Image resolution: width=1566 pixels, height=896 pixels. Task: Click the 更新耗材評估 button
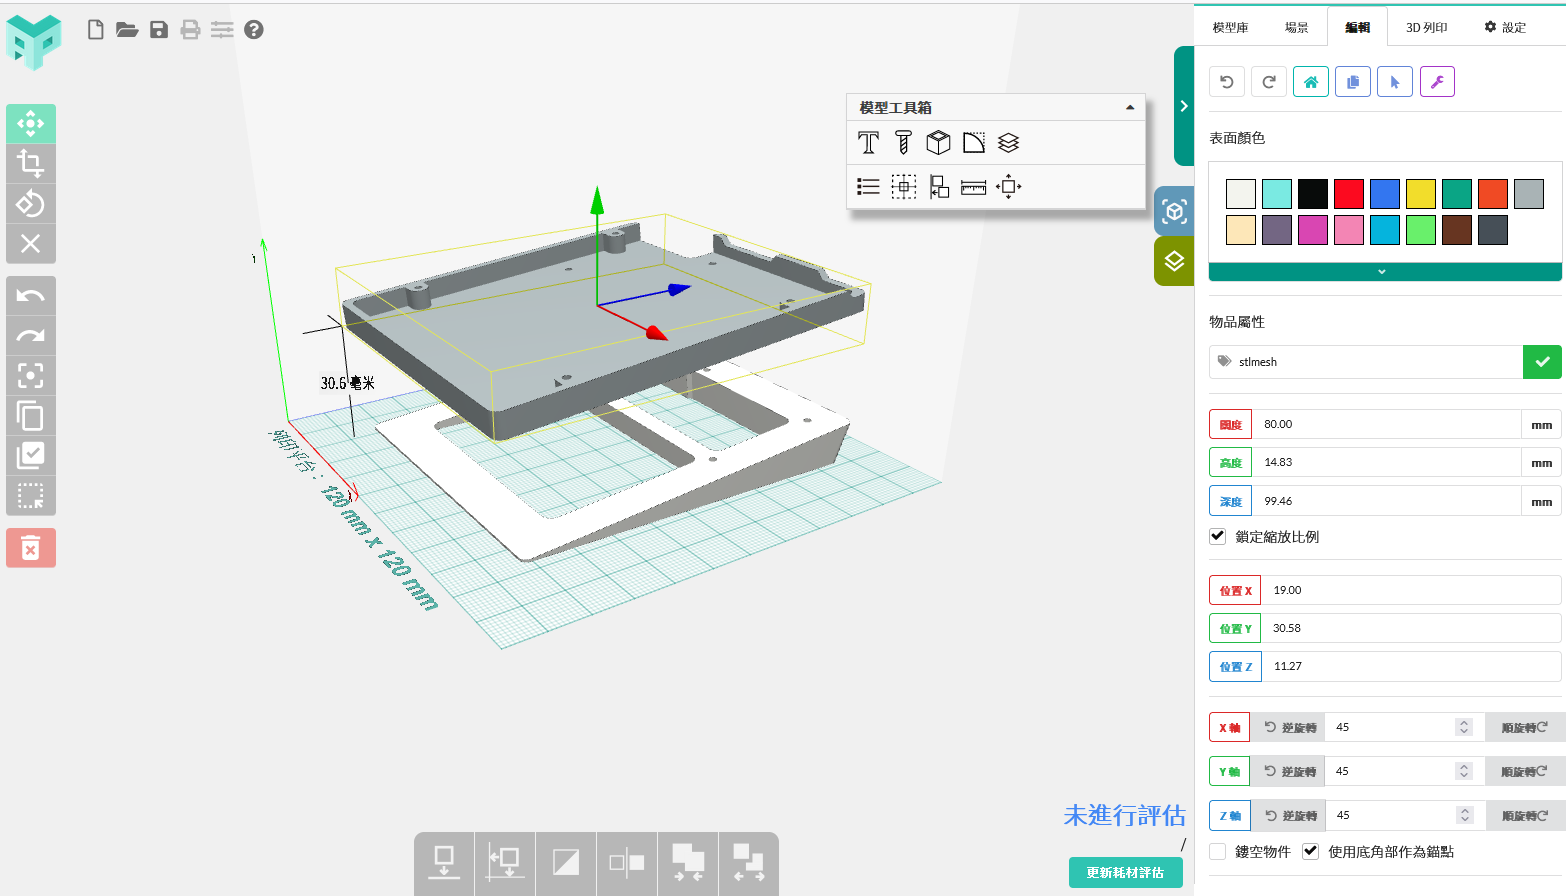click(x=1125, y=872)
